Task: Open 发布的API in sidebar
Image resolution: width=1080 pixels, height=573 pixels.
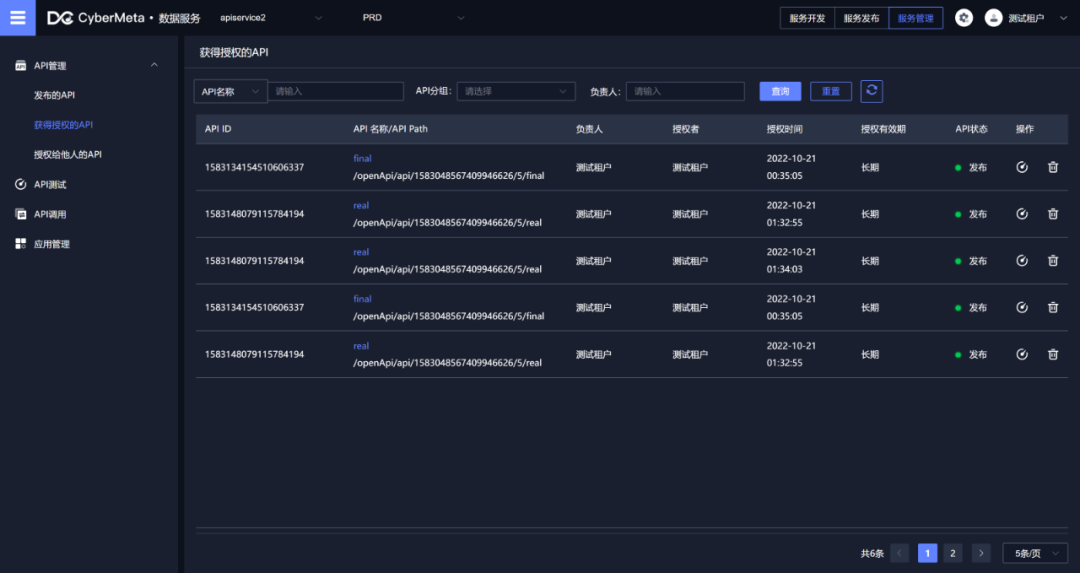Action: tap(54, 95)
